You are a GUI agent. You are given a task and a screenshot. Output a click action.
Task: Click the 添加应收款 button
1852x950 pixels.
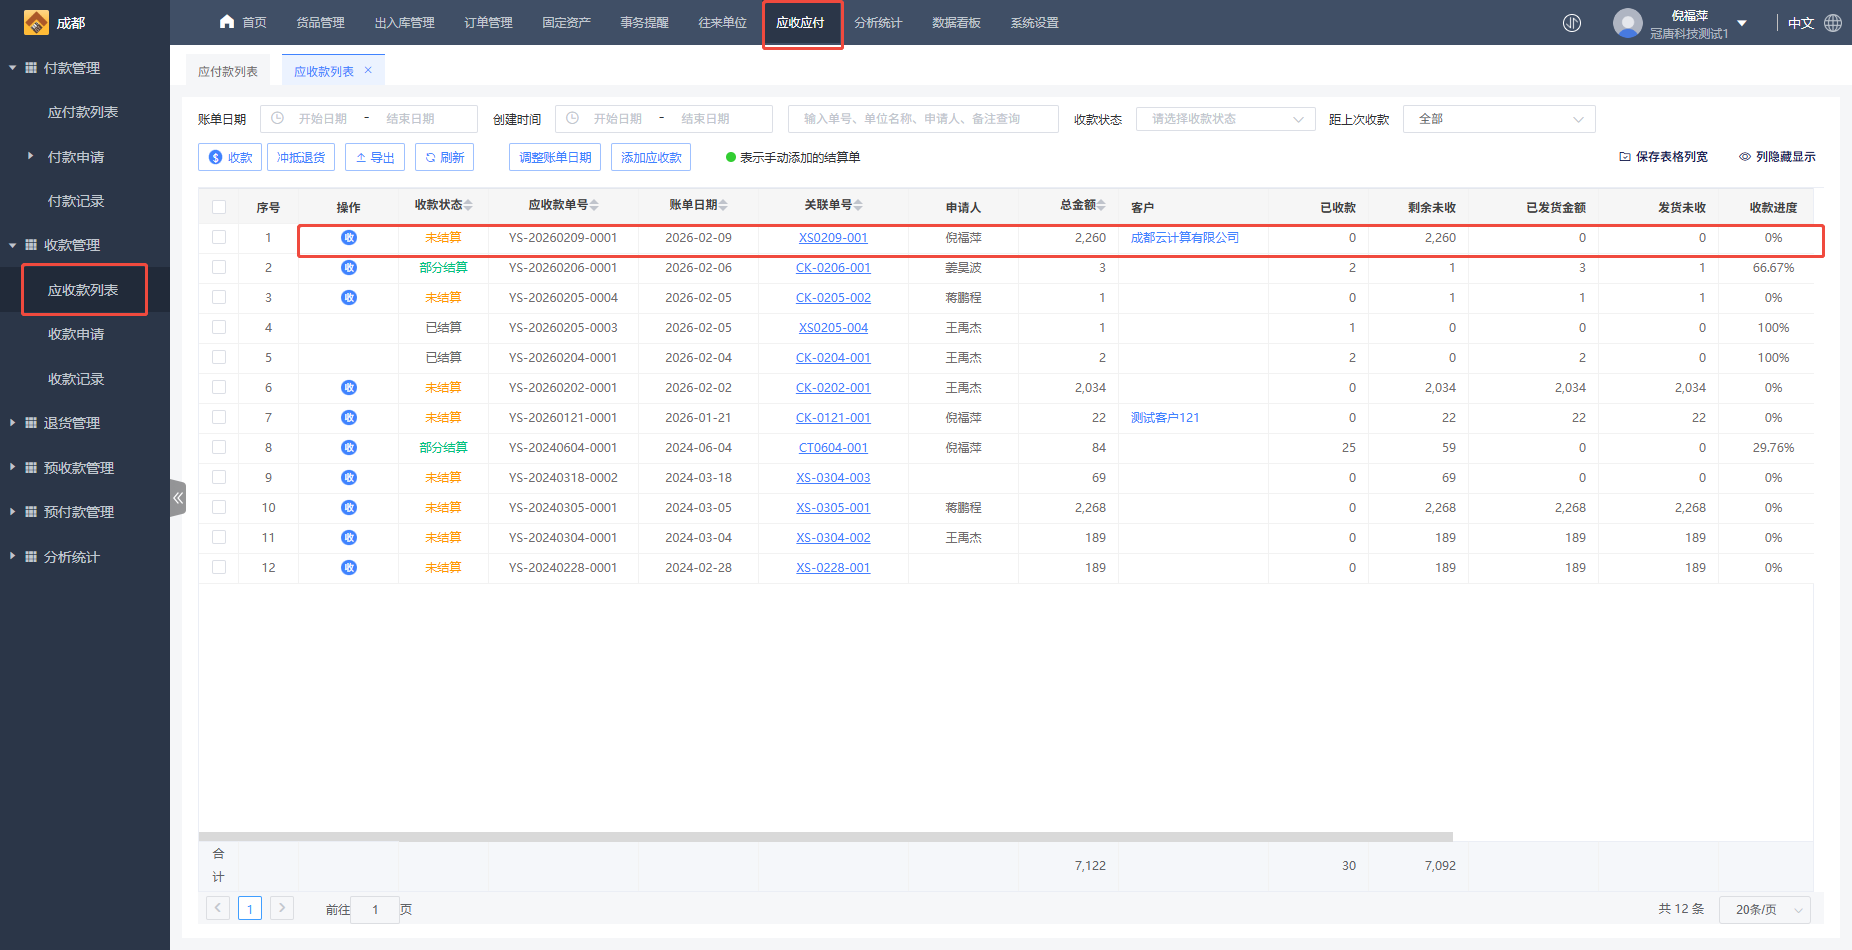pyautogui.click(x=651, y=157)
